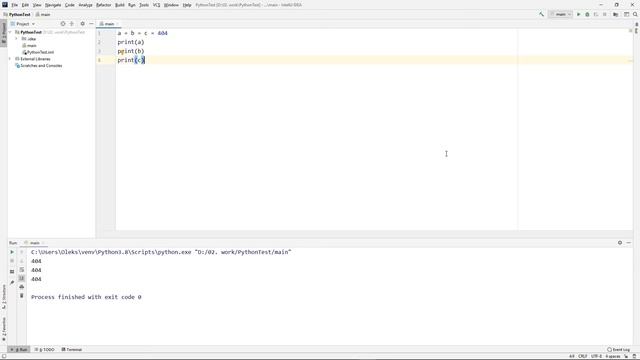Open the run configuration dropdown labeled main

click(x=560, y=14)
